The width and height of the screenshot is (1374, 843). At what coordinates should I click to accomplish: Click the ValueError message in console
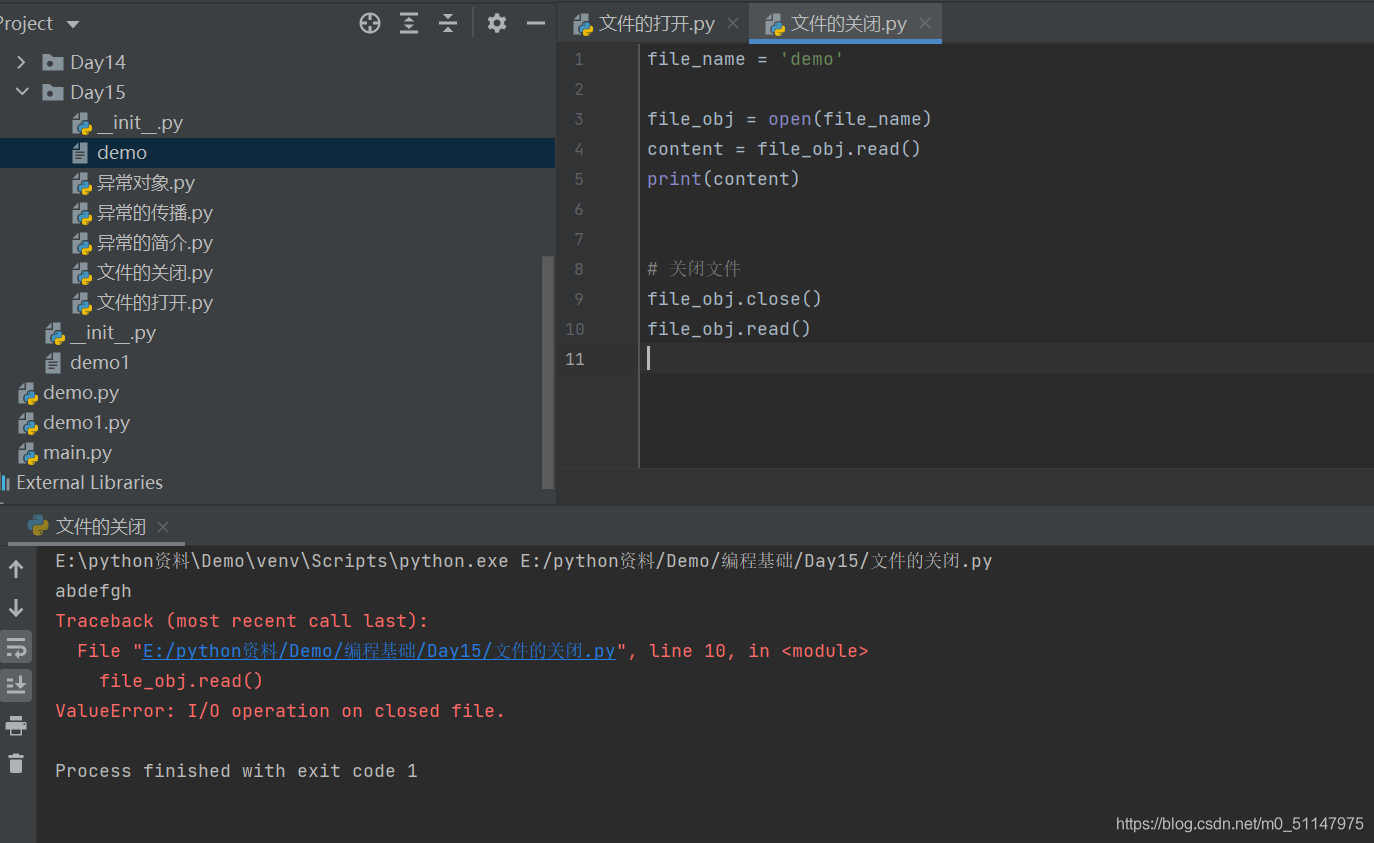tap(280, 711)
